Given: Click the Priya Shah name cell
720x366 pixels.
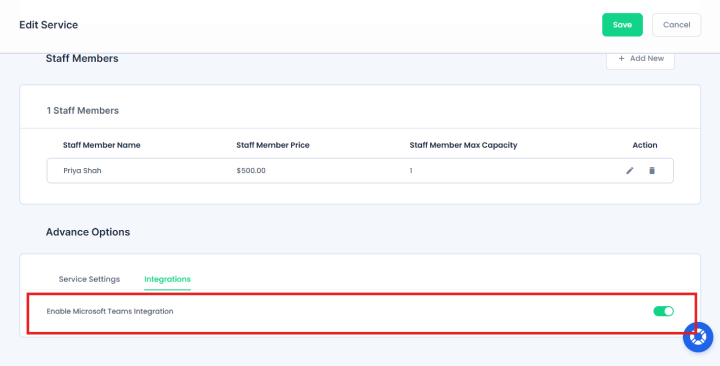Looking at the screenshot, I should coord(82,171).
